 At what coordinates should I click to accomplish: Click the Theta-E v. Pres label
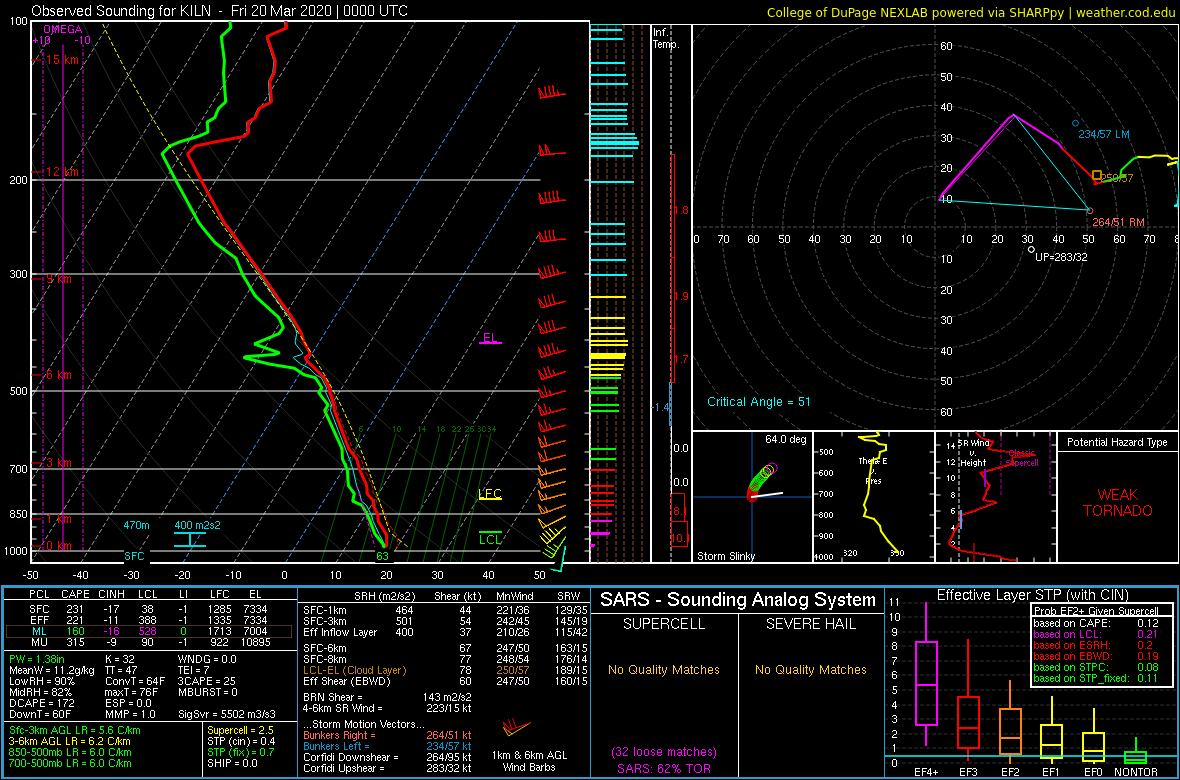click(874, 471)
